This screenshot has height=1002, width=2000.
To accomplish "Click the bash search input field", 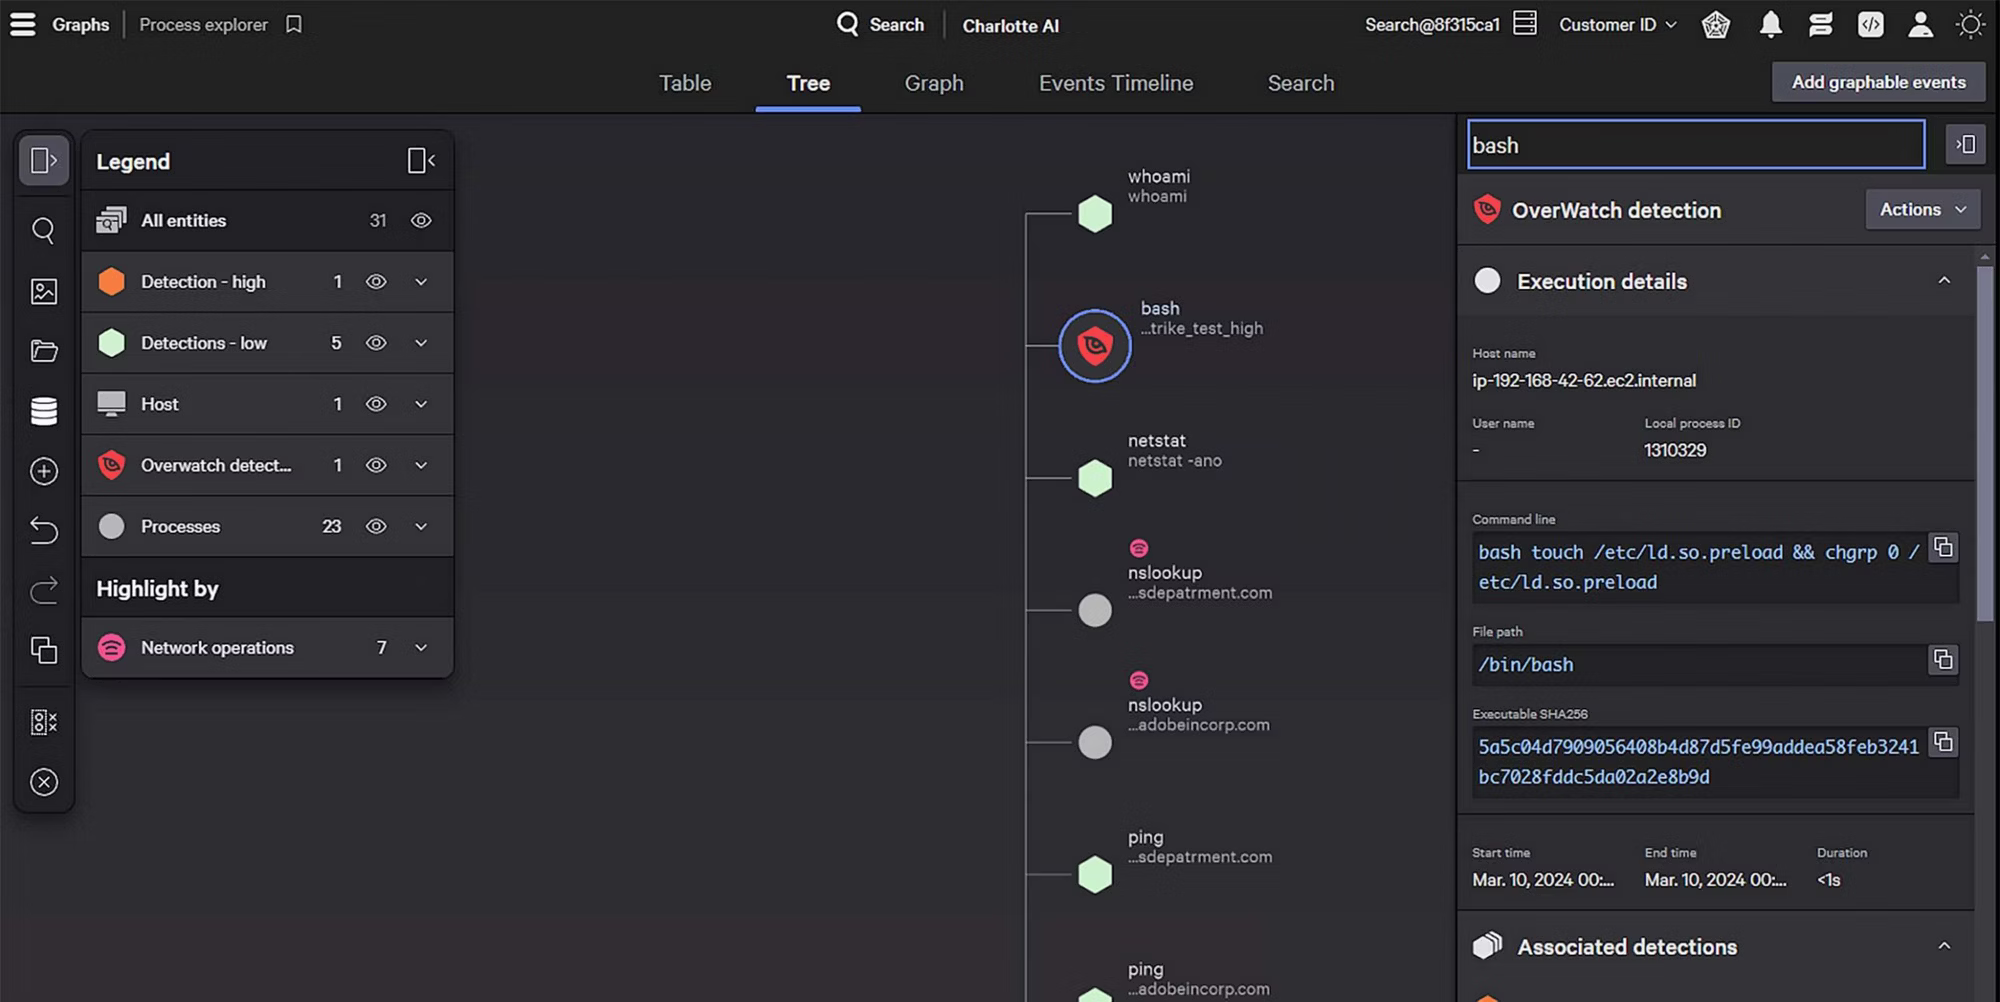I will pyautogui.click(x=1695, y=145).
